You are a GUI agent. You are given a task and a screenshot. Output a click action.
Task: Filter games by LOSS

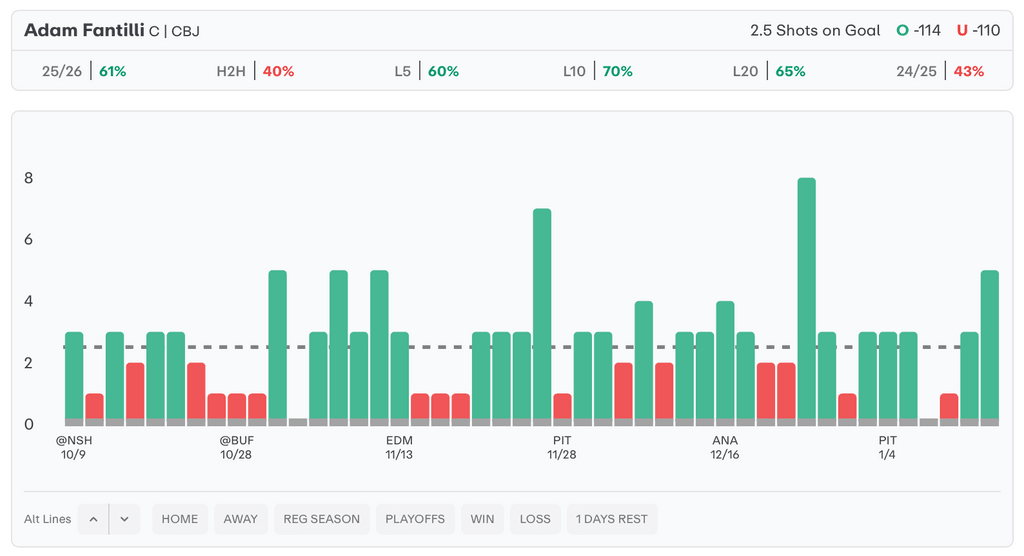click(x=535, y=519)
